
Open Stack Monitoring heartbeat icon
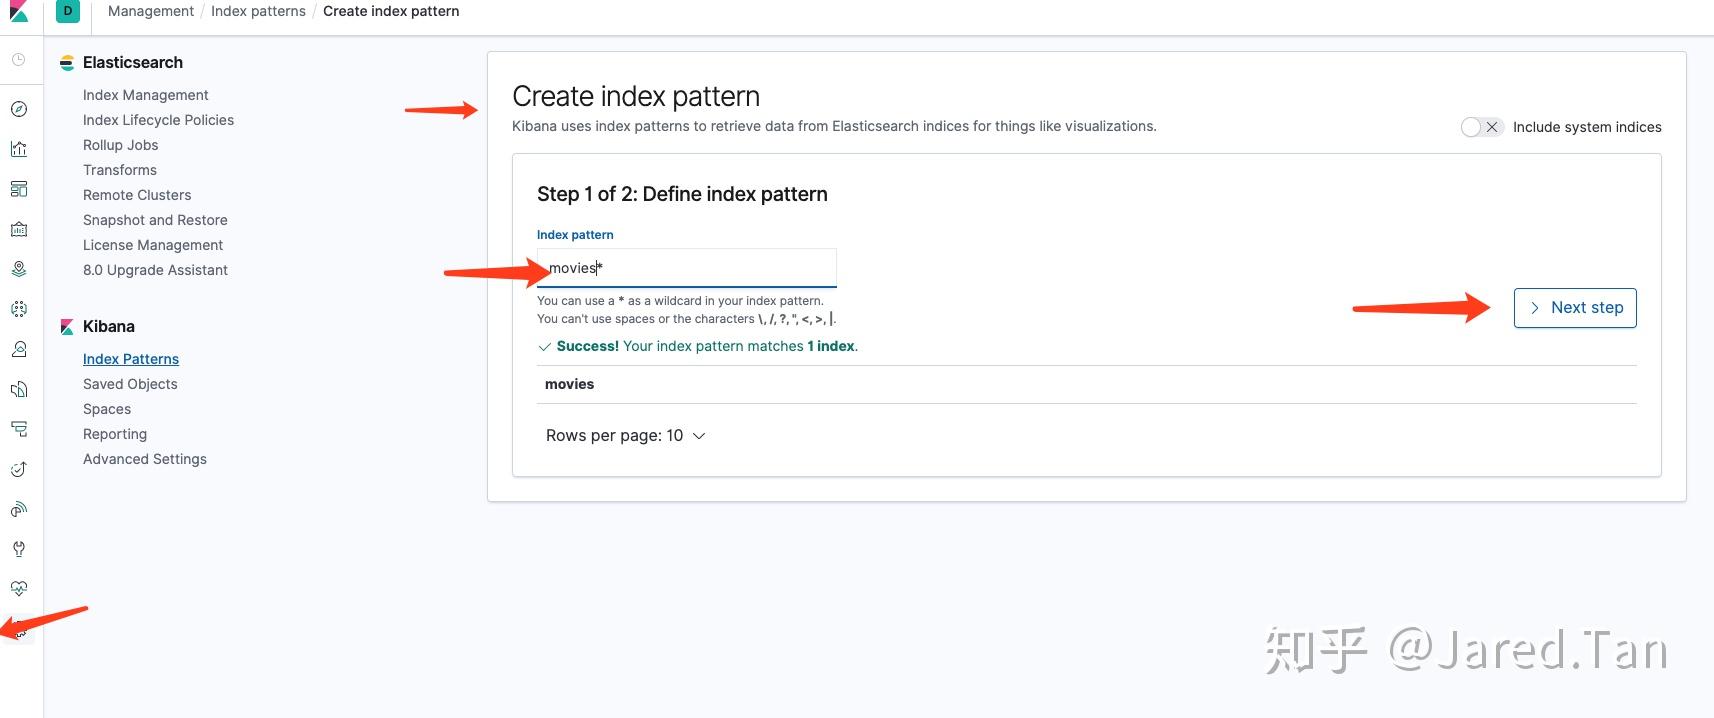[x=19, y=589]
